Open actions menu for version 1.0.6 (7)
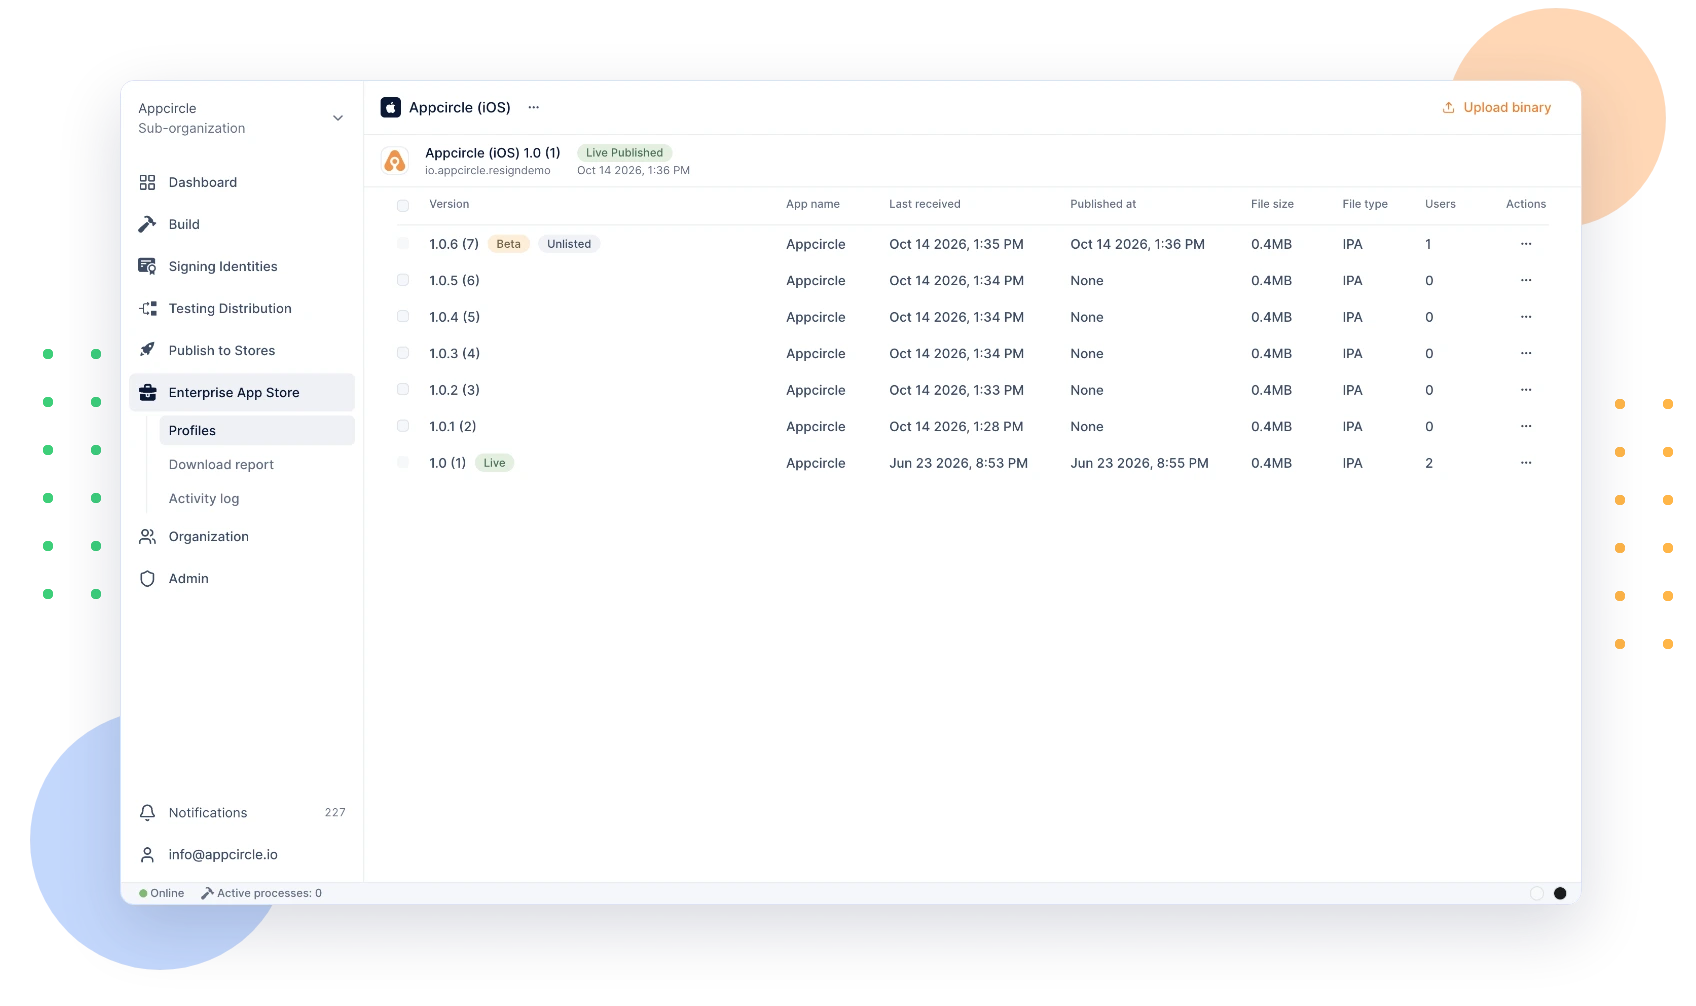The image size is (1696, 1006). (x=1526, y=244)
